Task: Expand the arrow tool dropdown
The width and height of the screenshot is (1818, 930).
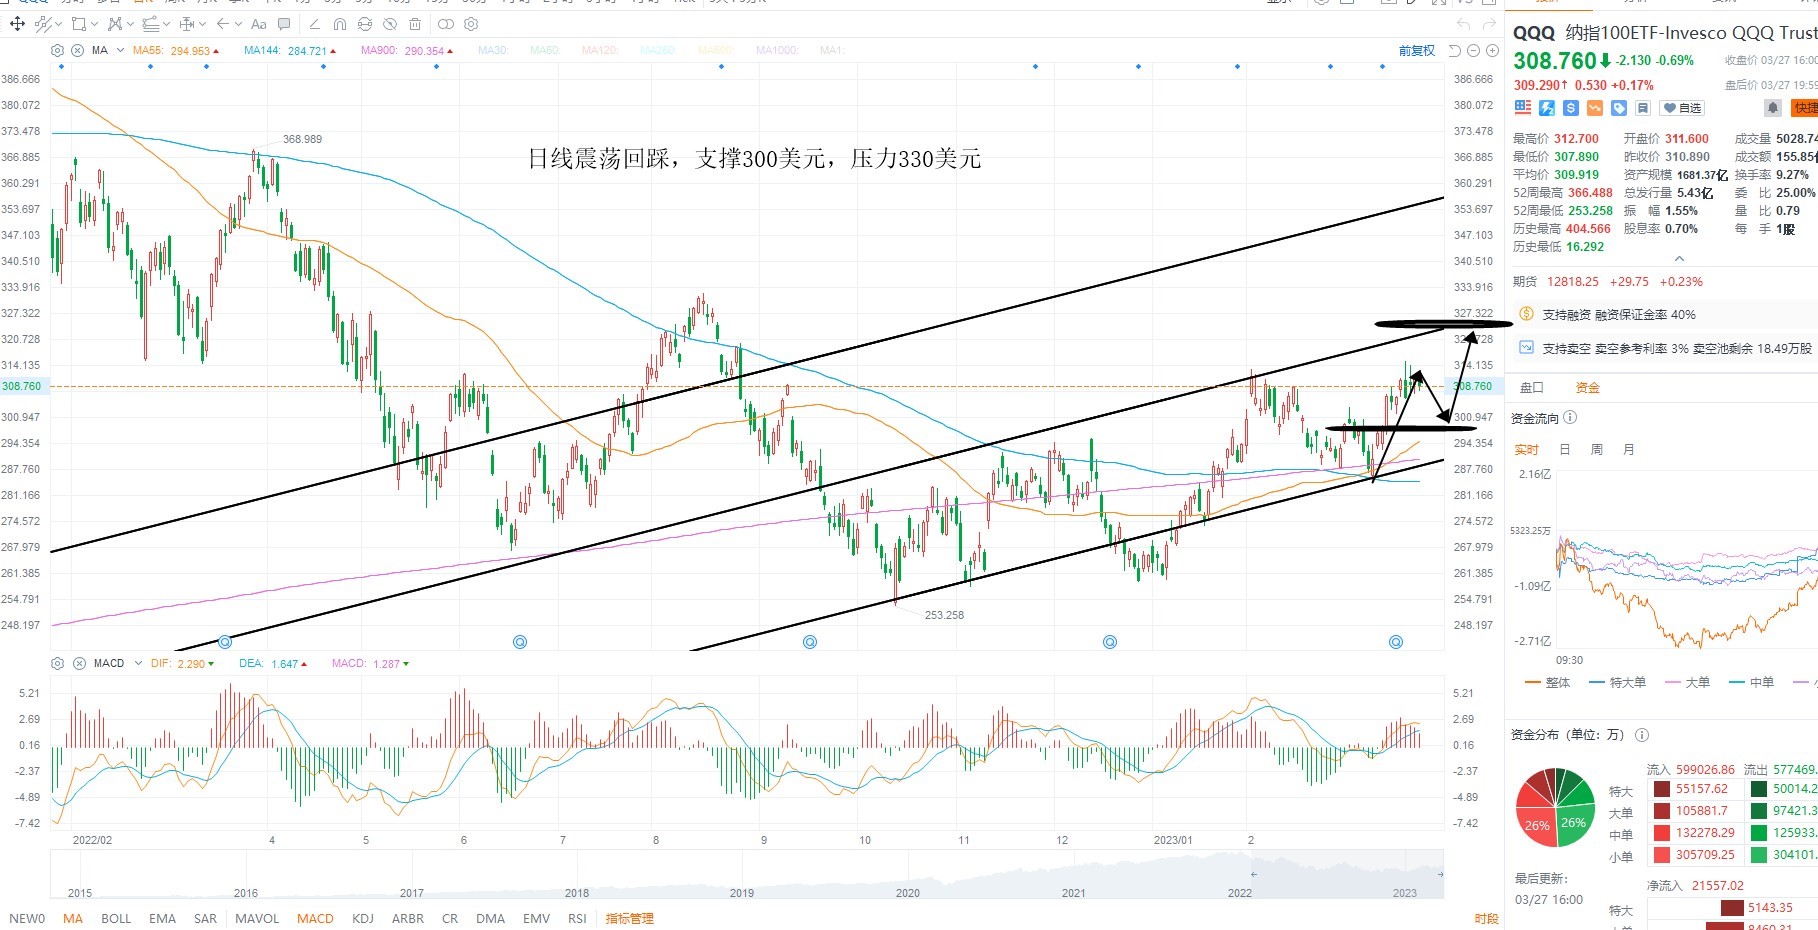Action: tap(239, 24)
